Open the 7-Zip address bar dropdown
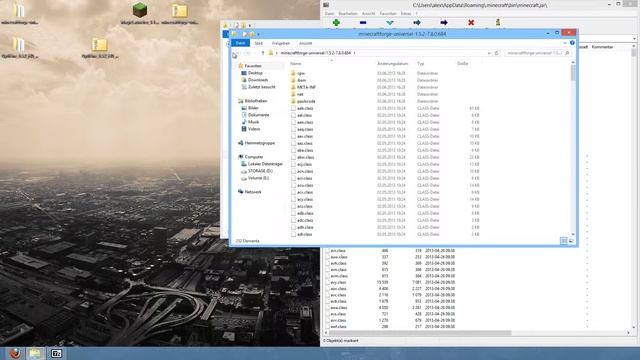The image size is (640, 360). (x=634, y=38)
